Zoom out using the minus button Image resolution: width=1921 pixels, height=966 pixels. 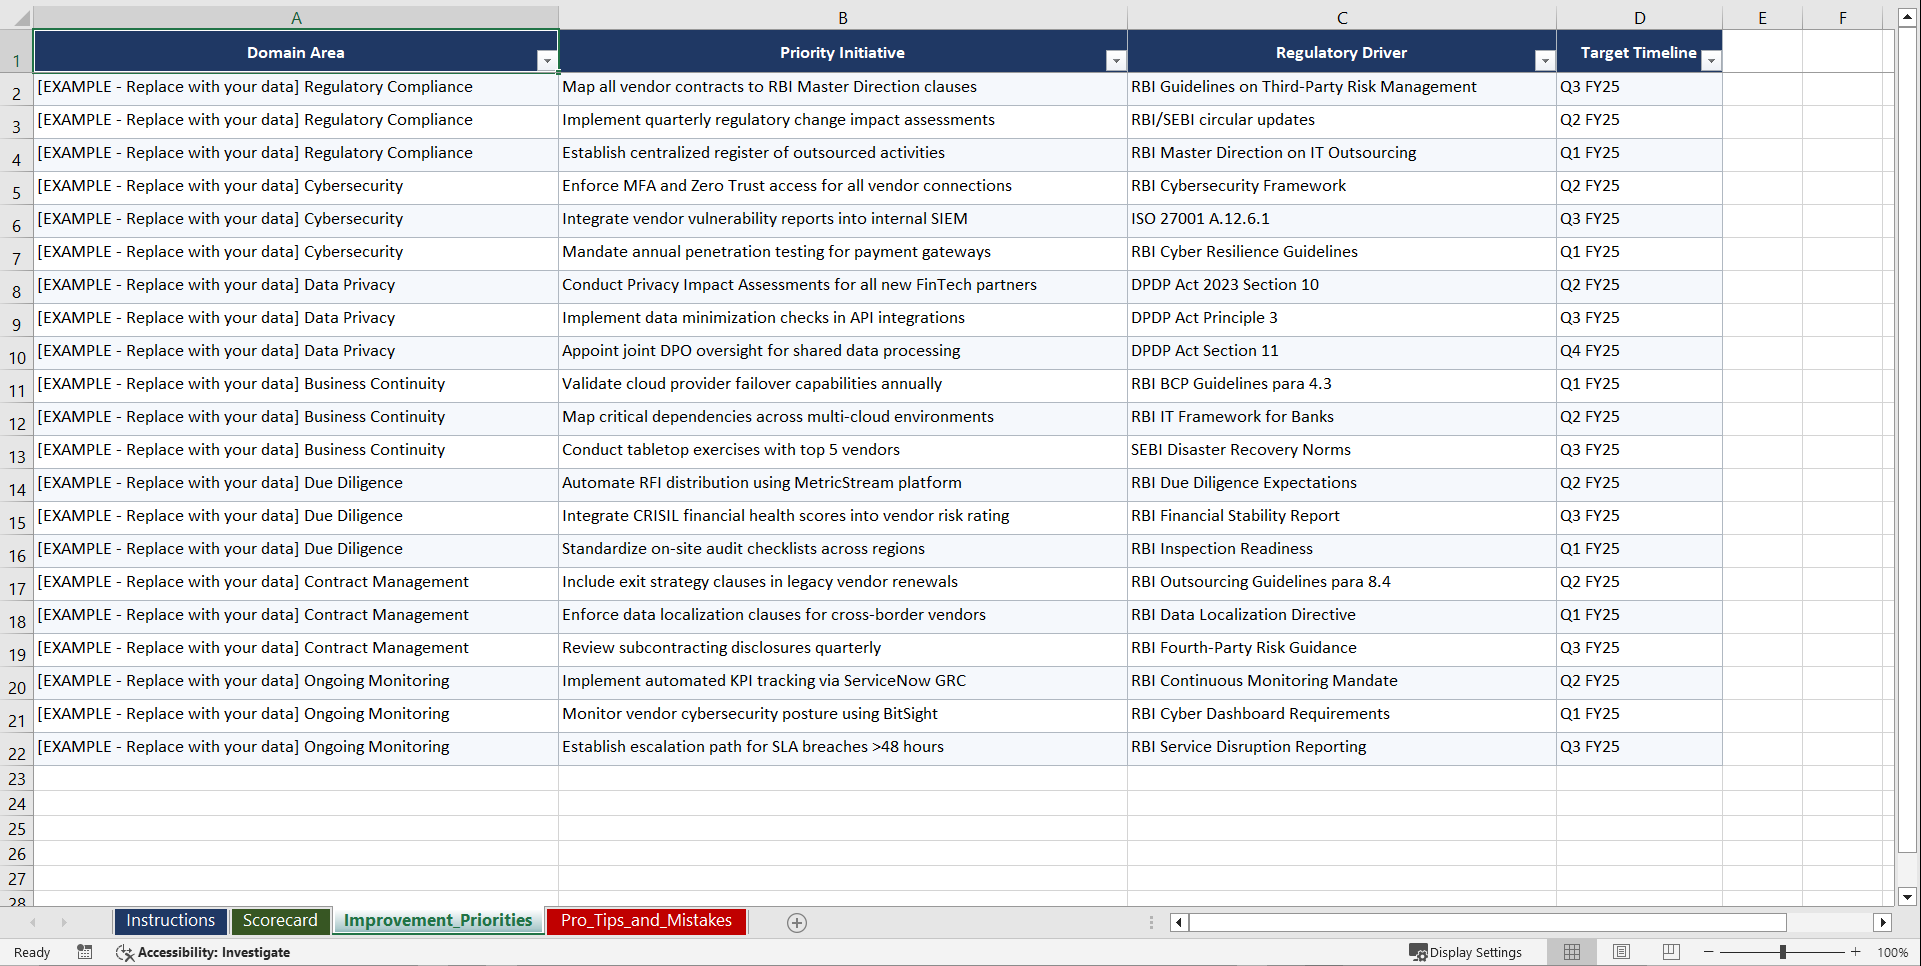pos(1709,952)
